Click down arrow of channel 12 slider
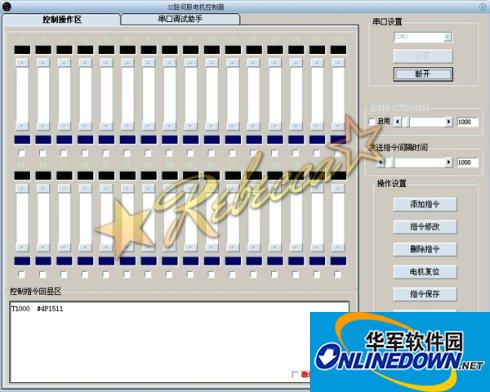This screenshot has height=392, width=490. [x=254, y=126]
